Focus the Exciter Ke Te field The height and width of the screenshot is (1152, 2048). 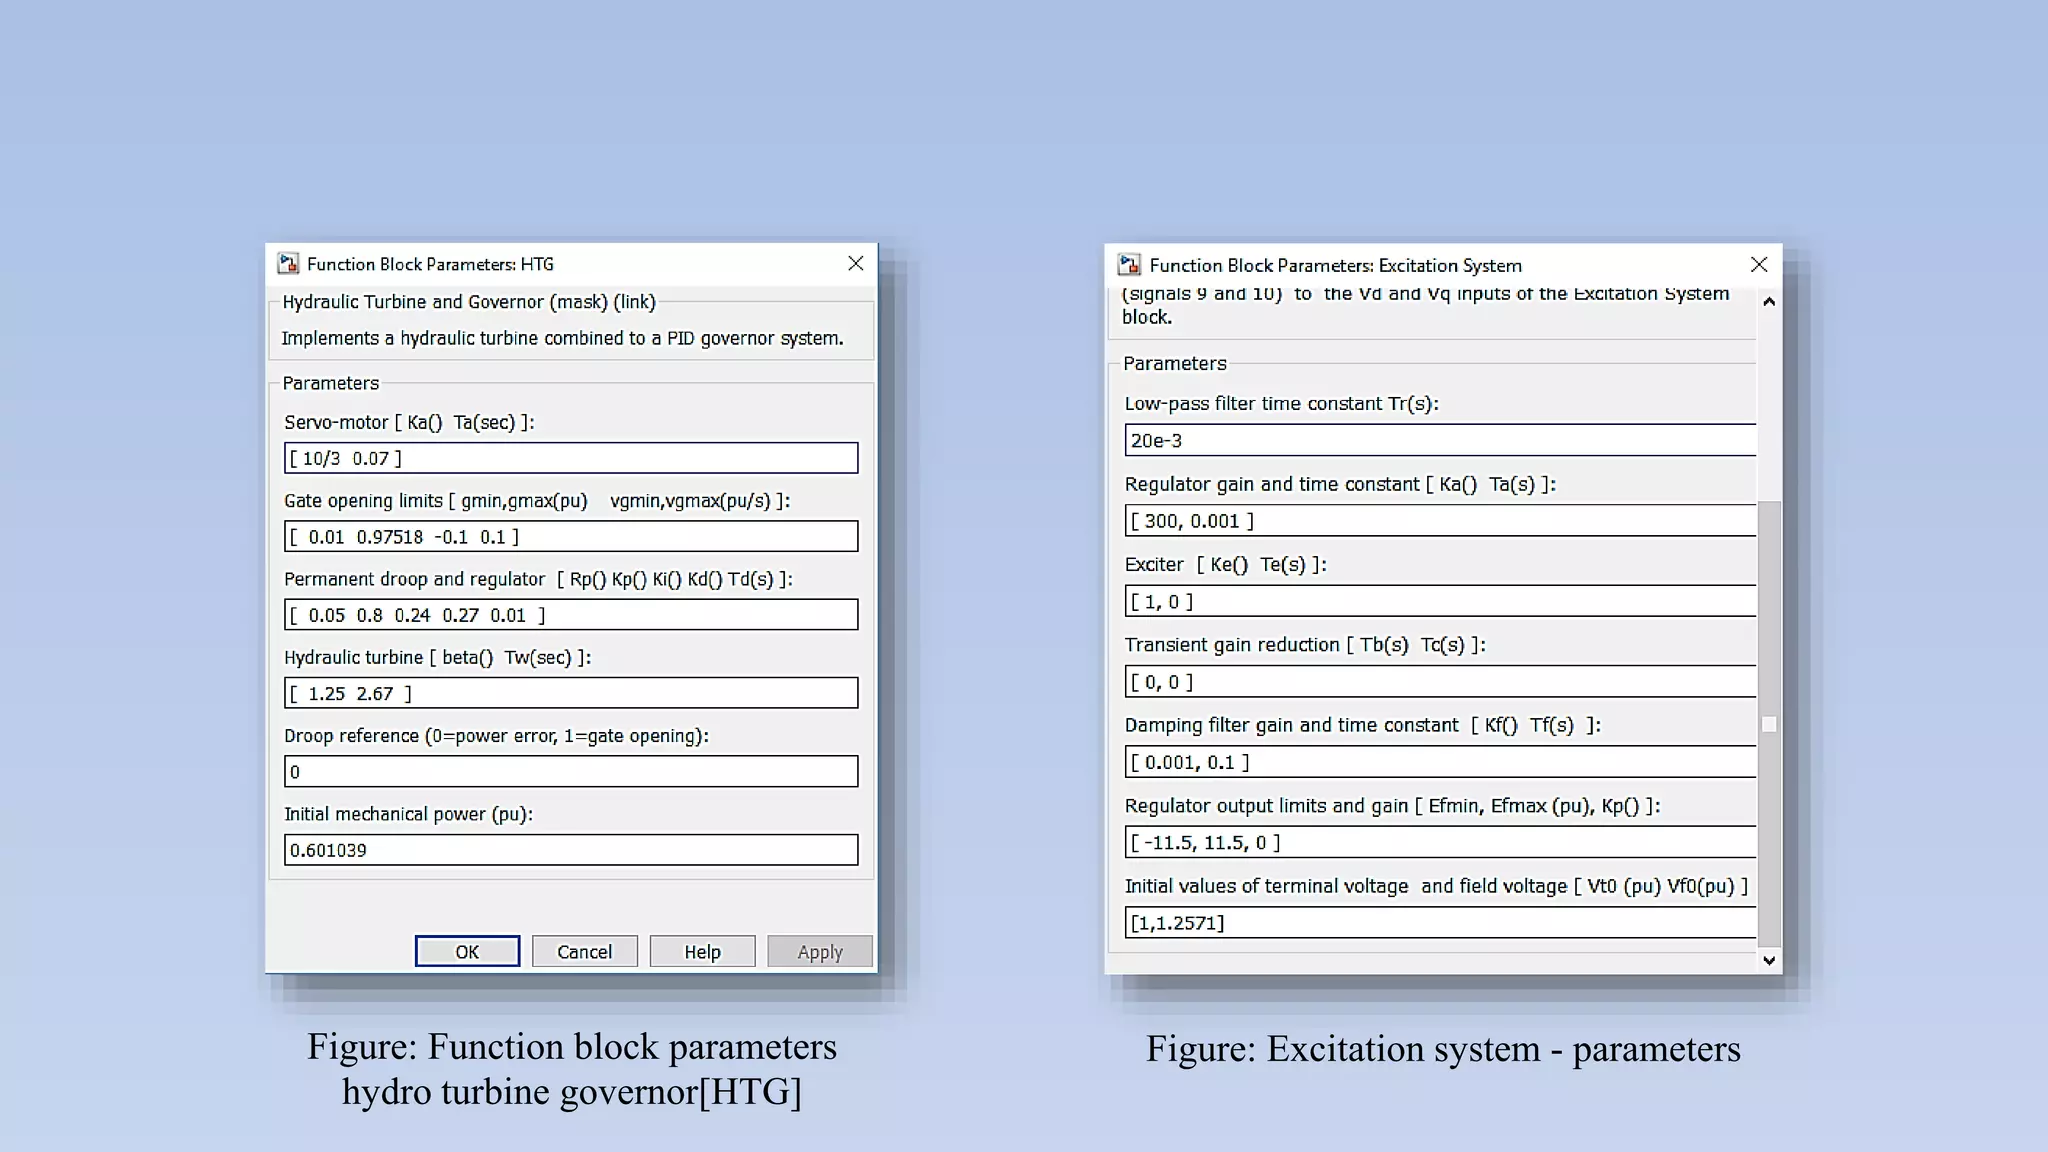(x=1440, y=601)
